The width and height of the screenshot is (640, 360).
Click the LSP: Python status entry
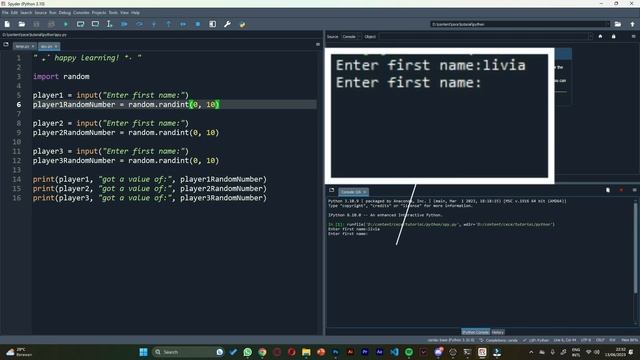[536, 340]
